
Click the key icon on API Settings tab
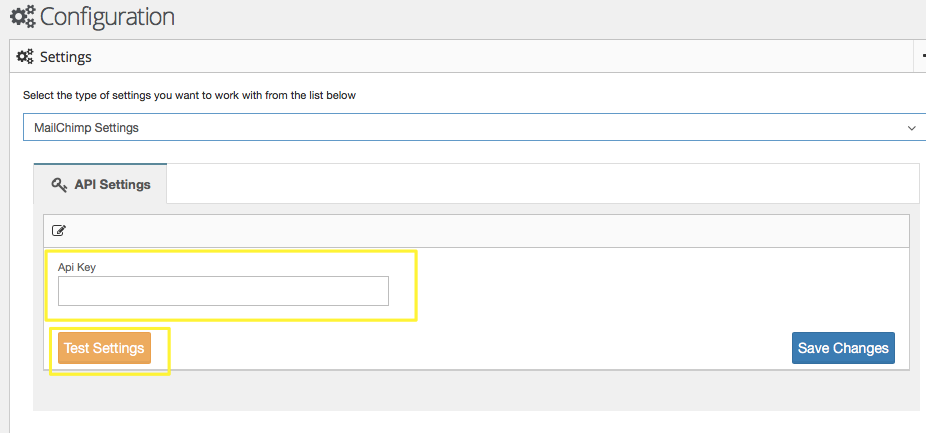click(58, 184)
